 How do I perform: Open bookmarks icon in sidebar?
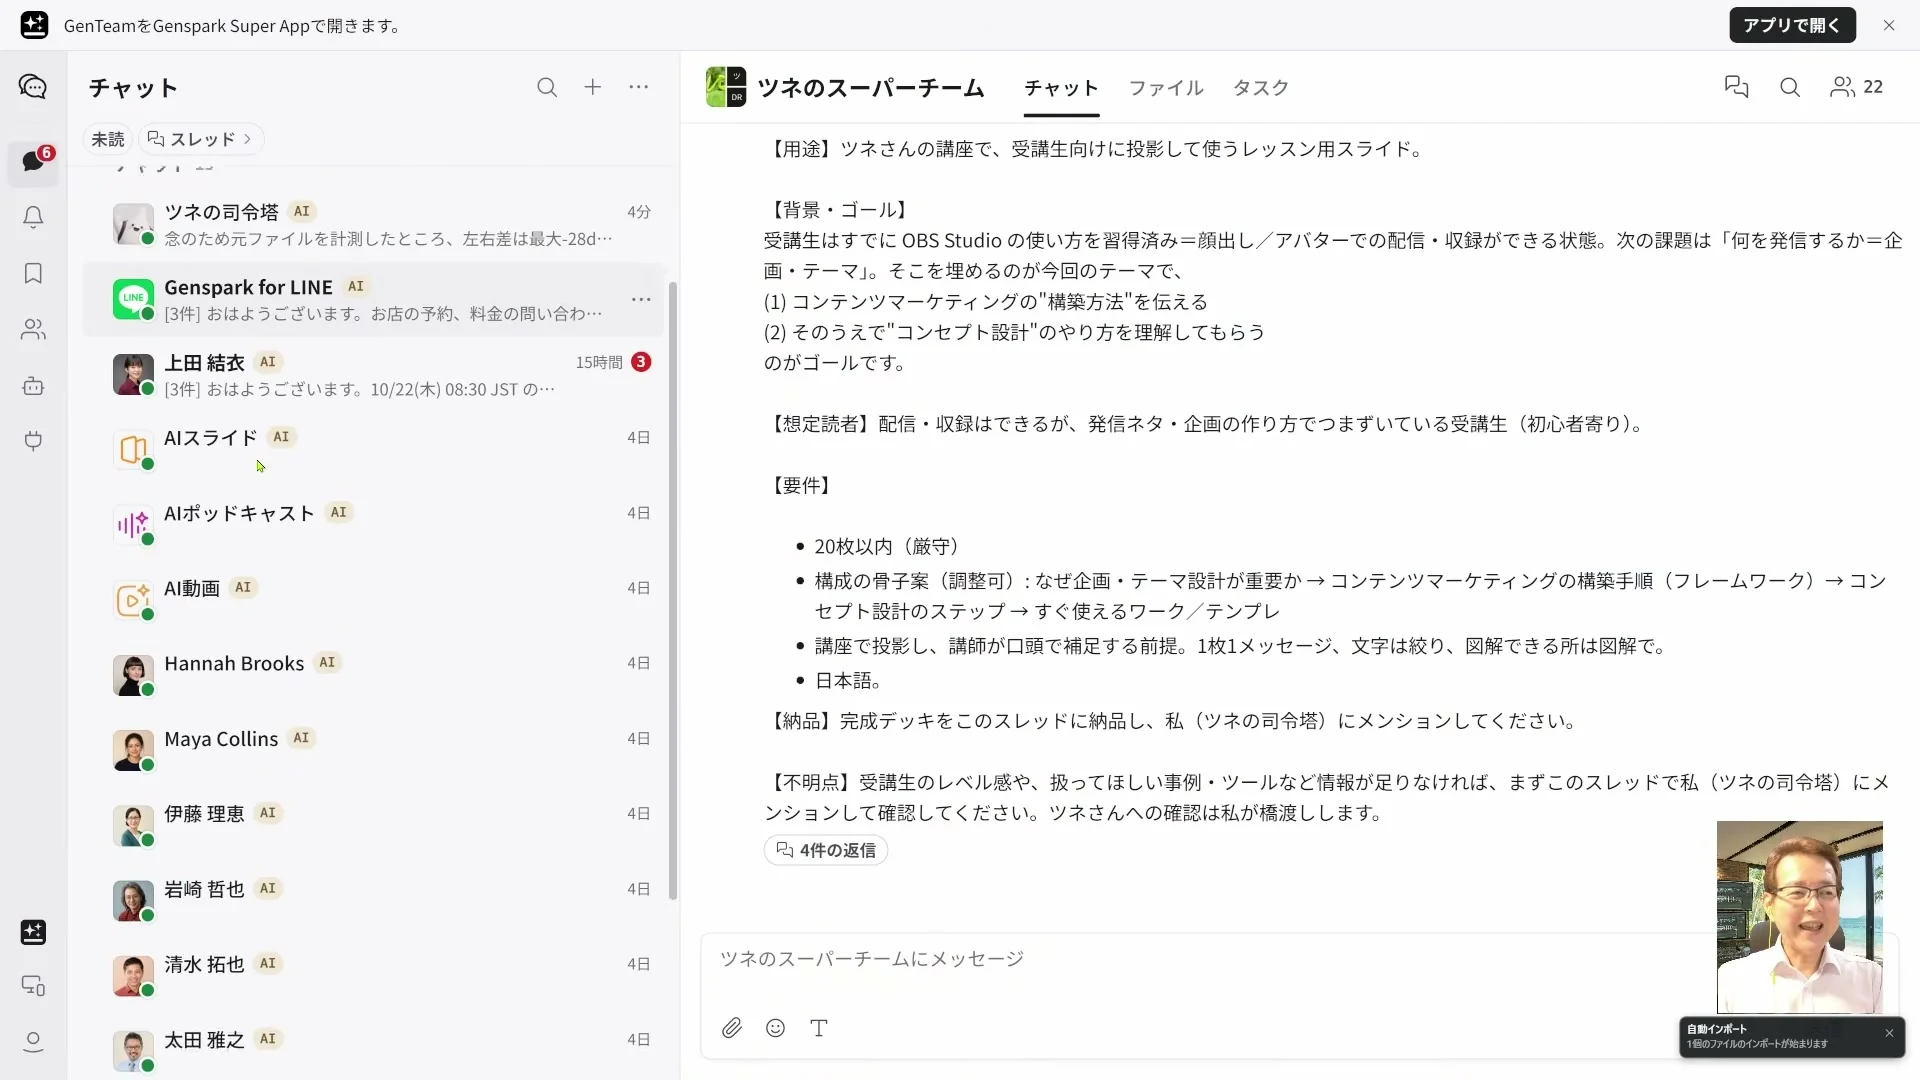point(33,273)
